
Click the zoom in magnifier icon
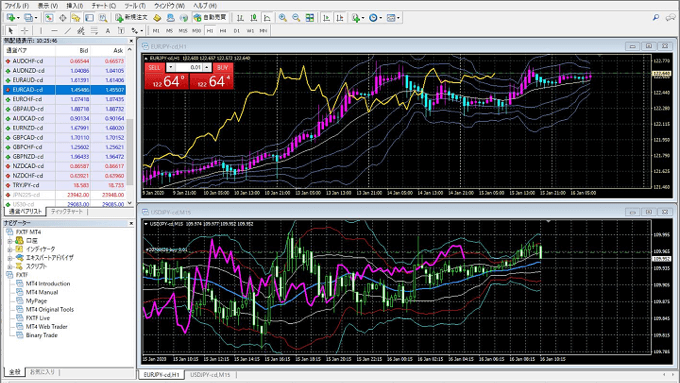(x=283, y=18)
